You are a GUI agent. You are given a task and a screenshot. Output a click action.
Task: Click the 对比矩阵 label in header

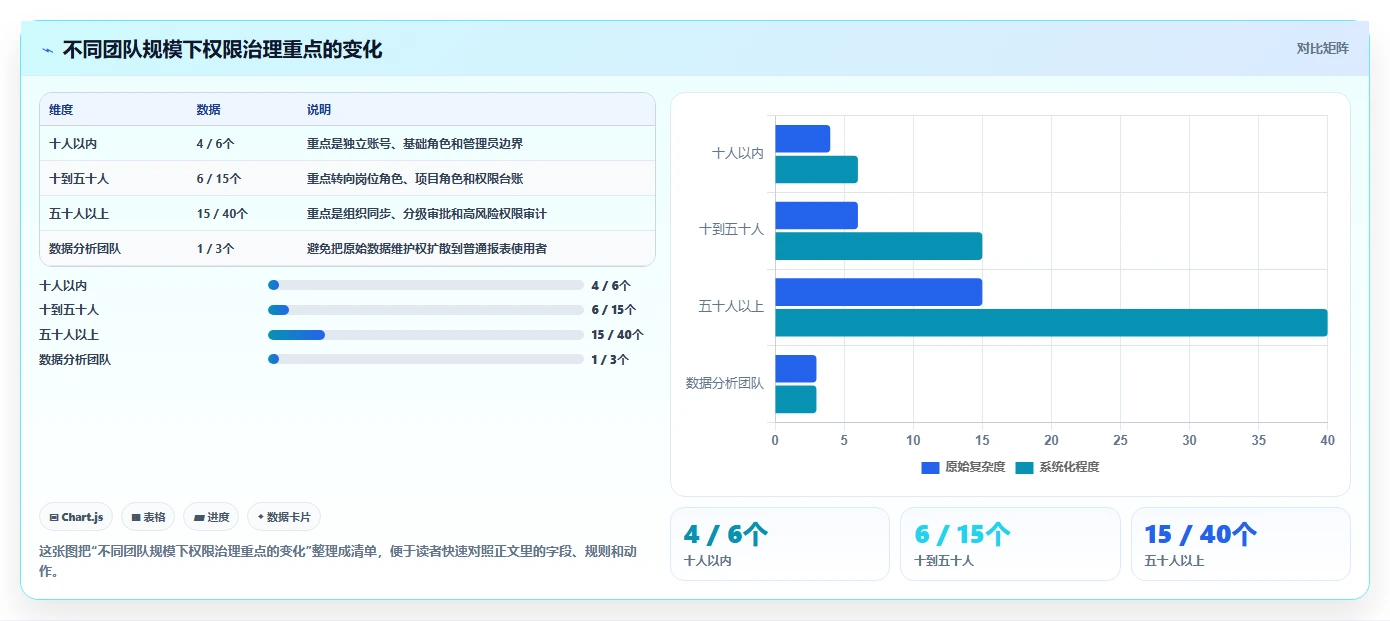pyautogui.click(x=1322, y=48)
